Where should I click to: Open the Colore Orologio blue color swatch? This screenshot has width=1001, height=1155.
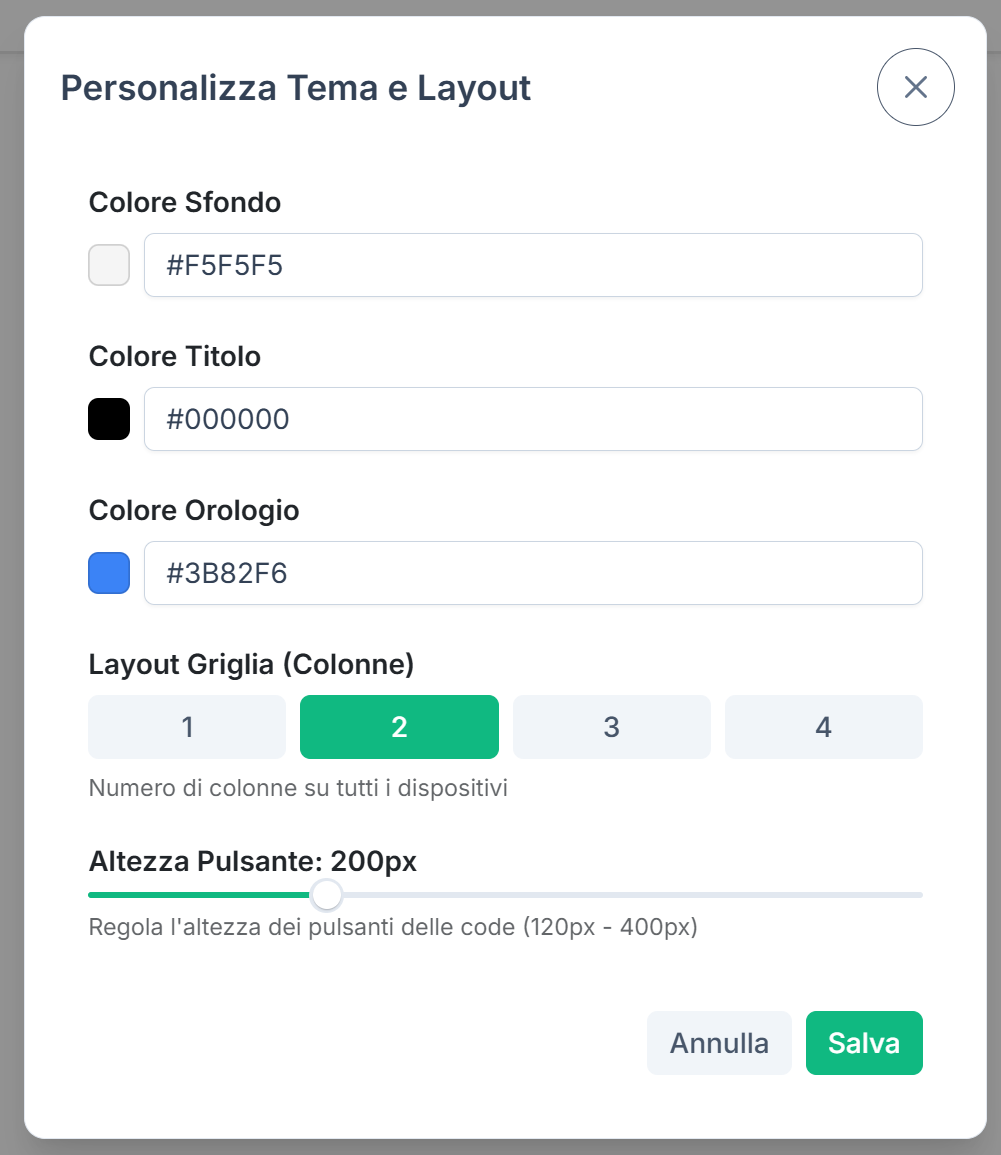108,572
